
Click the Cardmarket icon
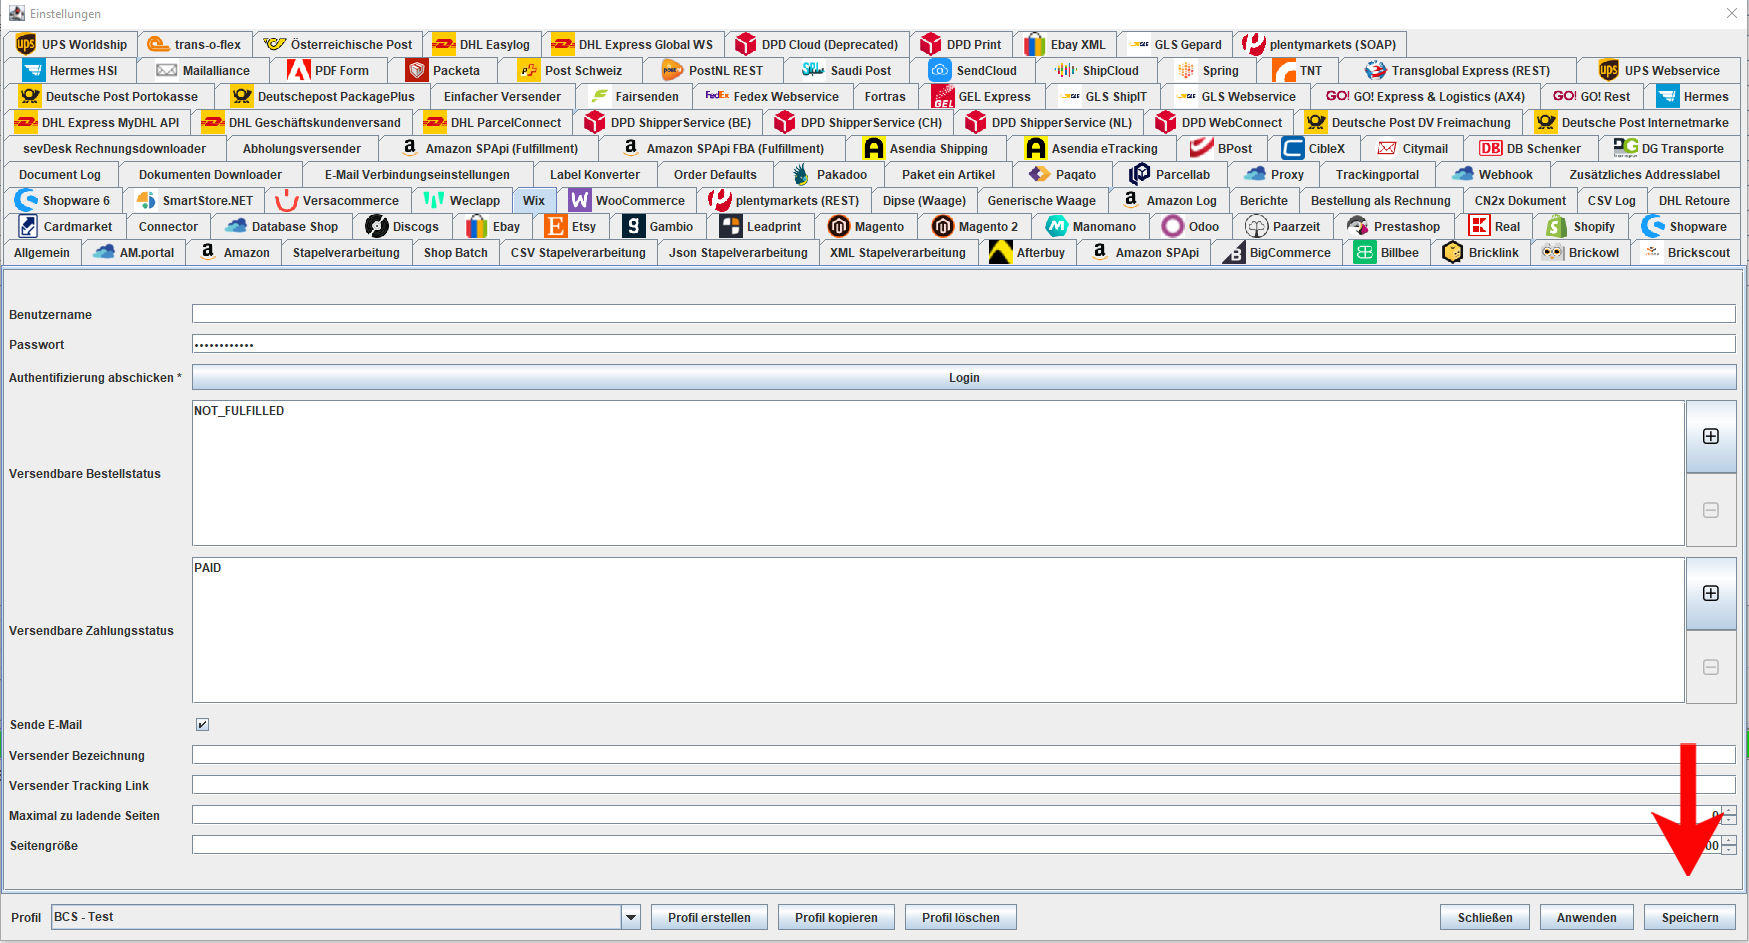(28, 226)
